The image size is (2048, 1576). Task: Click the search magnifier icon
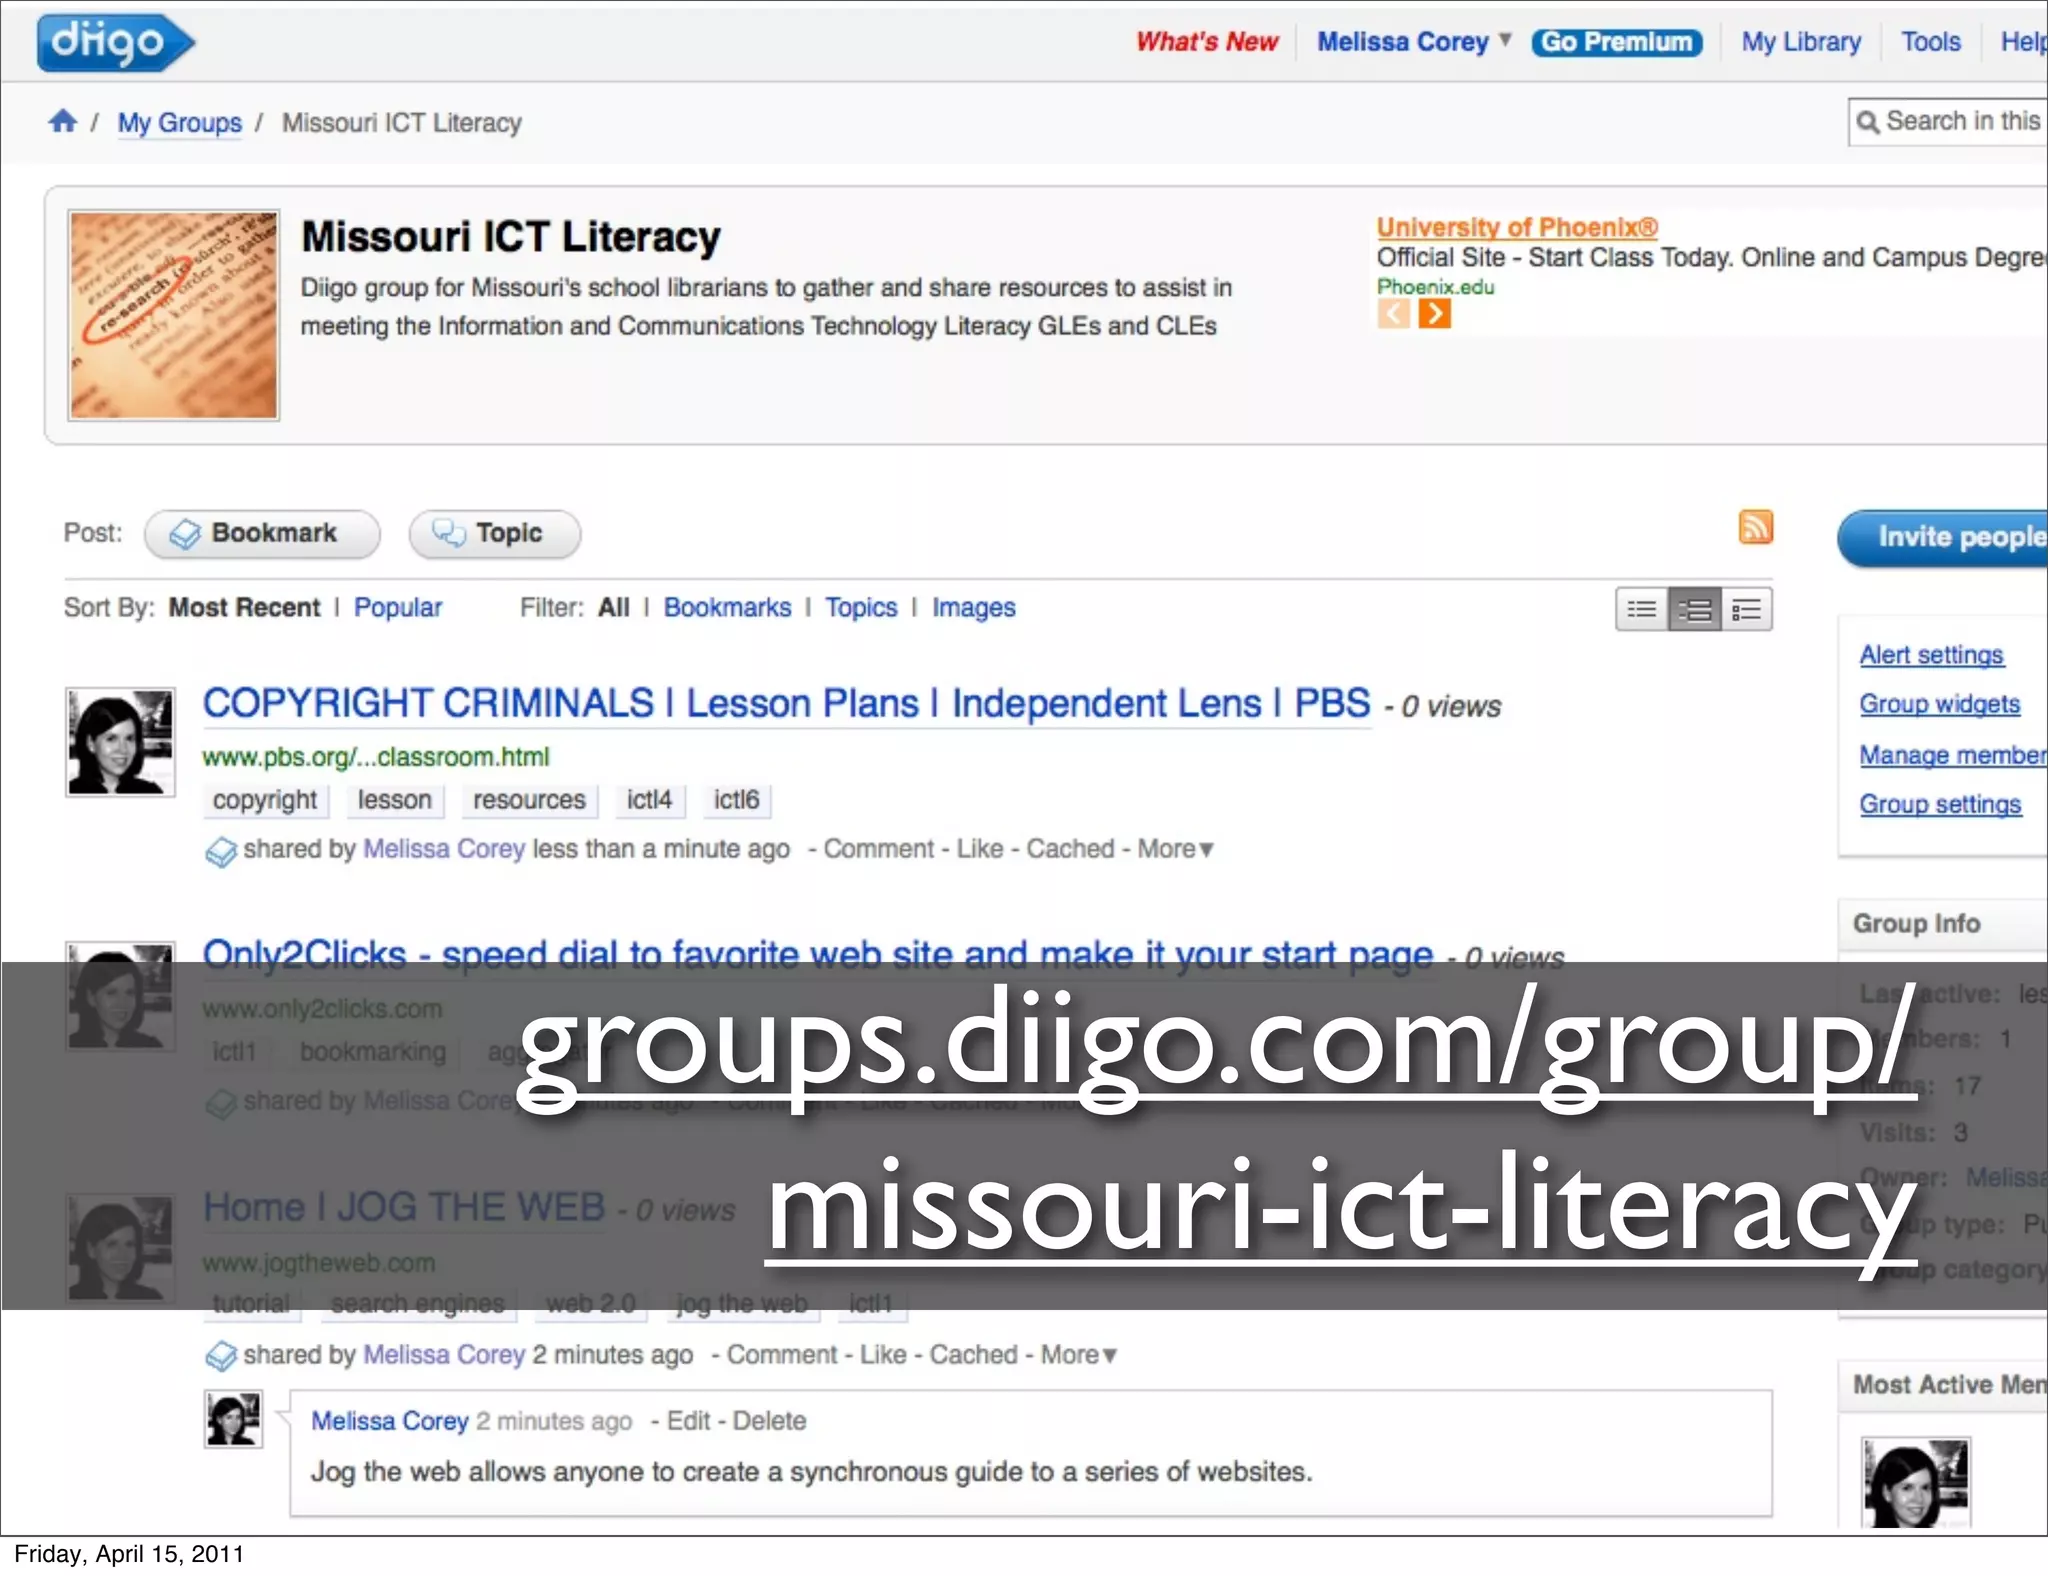(1866, 122)
